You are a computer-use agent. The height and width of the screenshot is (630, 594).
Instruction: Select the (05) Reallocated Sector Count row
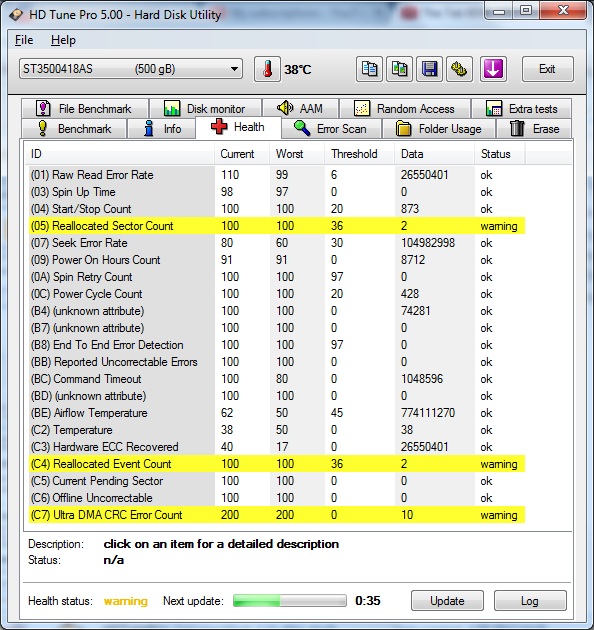(277, 226)
